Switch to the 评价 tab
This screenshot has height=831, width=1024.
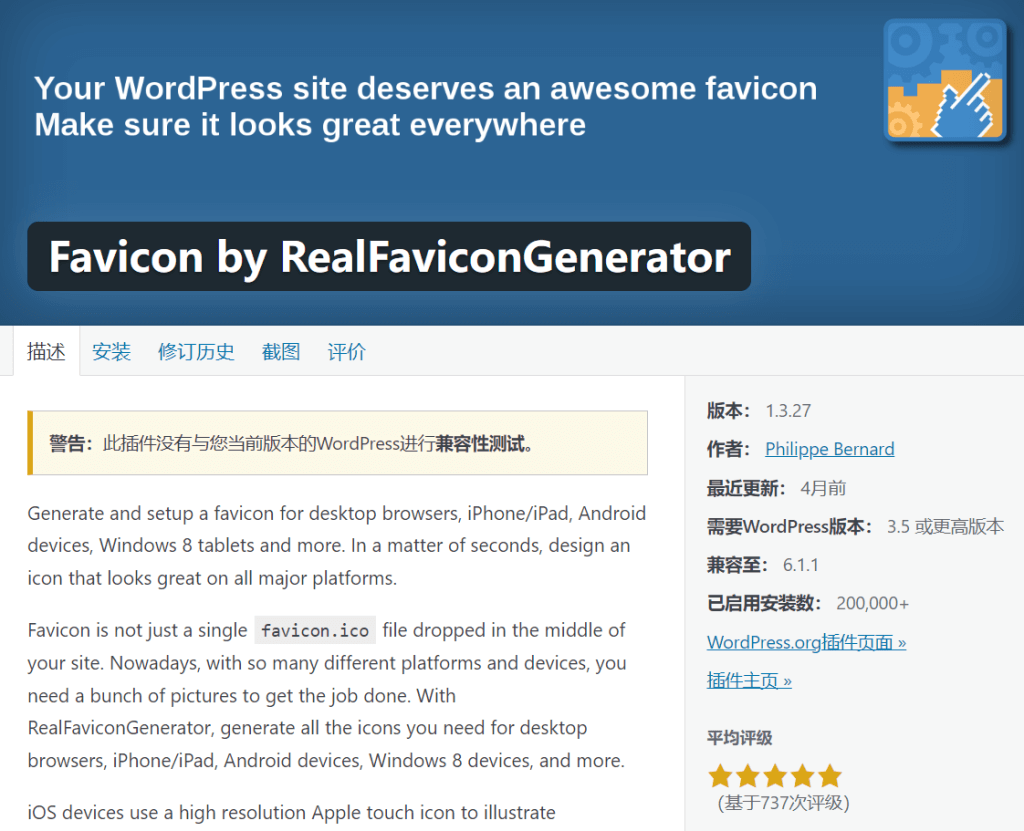point(346,351)
